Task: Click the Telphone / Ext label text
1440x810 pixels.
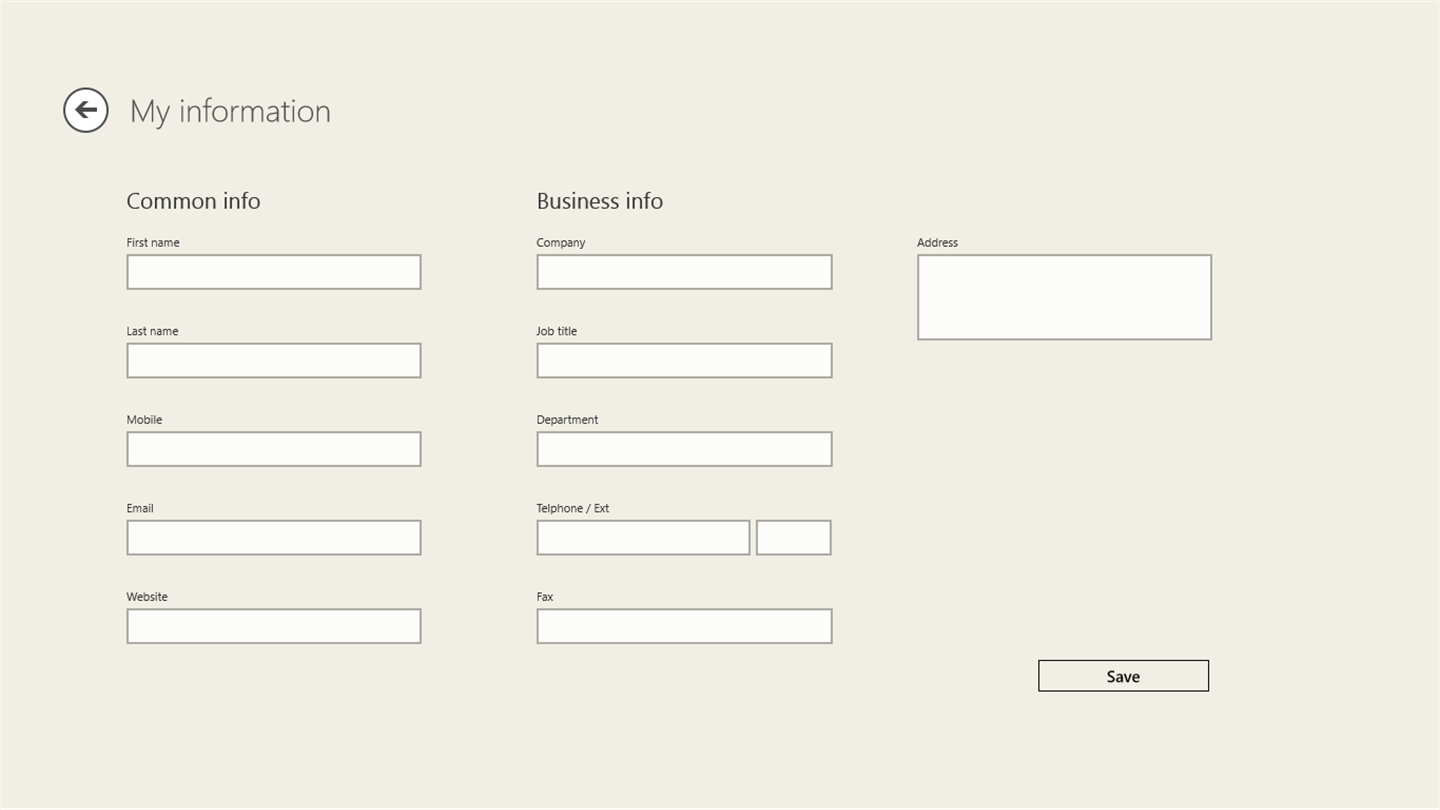Action: [572, 508]
